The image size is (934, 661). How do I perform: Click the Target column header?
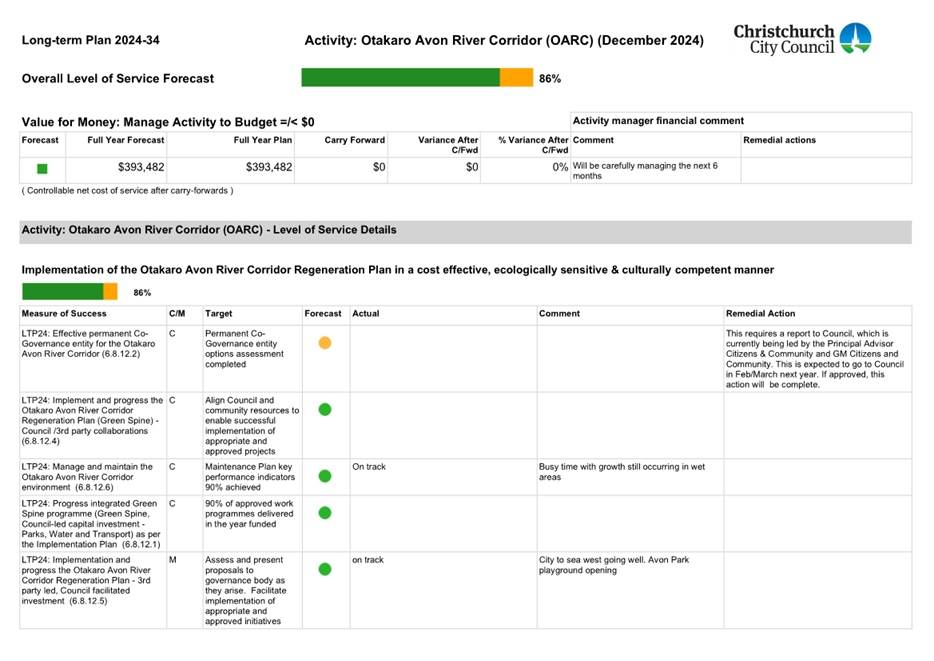tap(220, 314)
